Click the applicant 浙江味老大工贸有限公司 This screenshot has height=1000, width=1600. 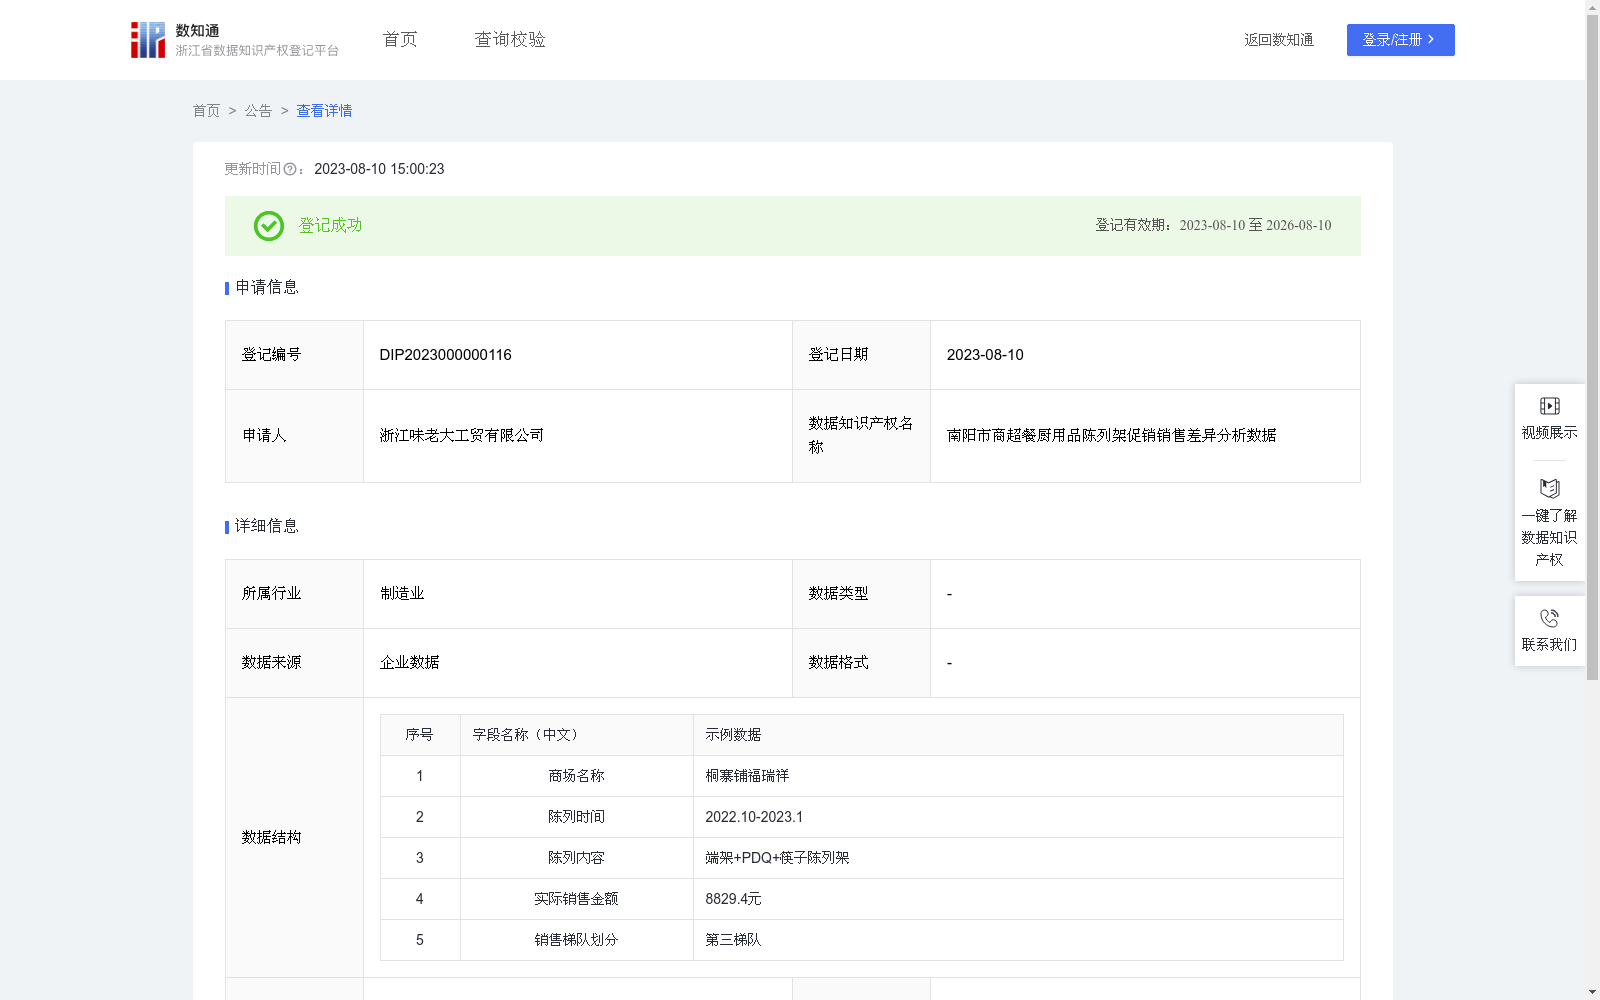pyautogui.click(x=461, y=436)
